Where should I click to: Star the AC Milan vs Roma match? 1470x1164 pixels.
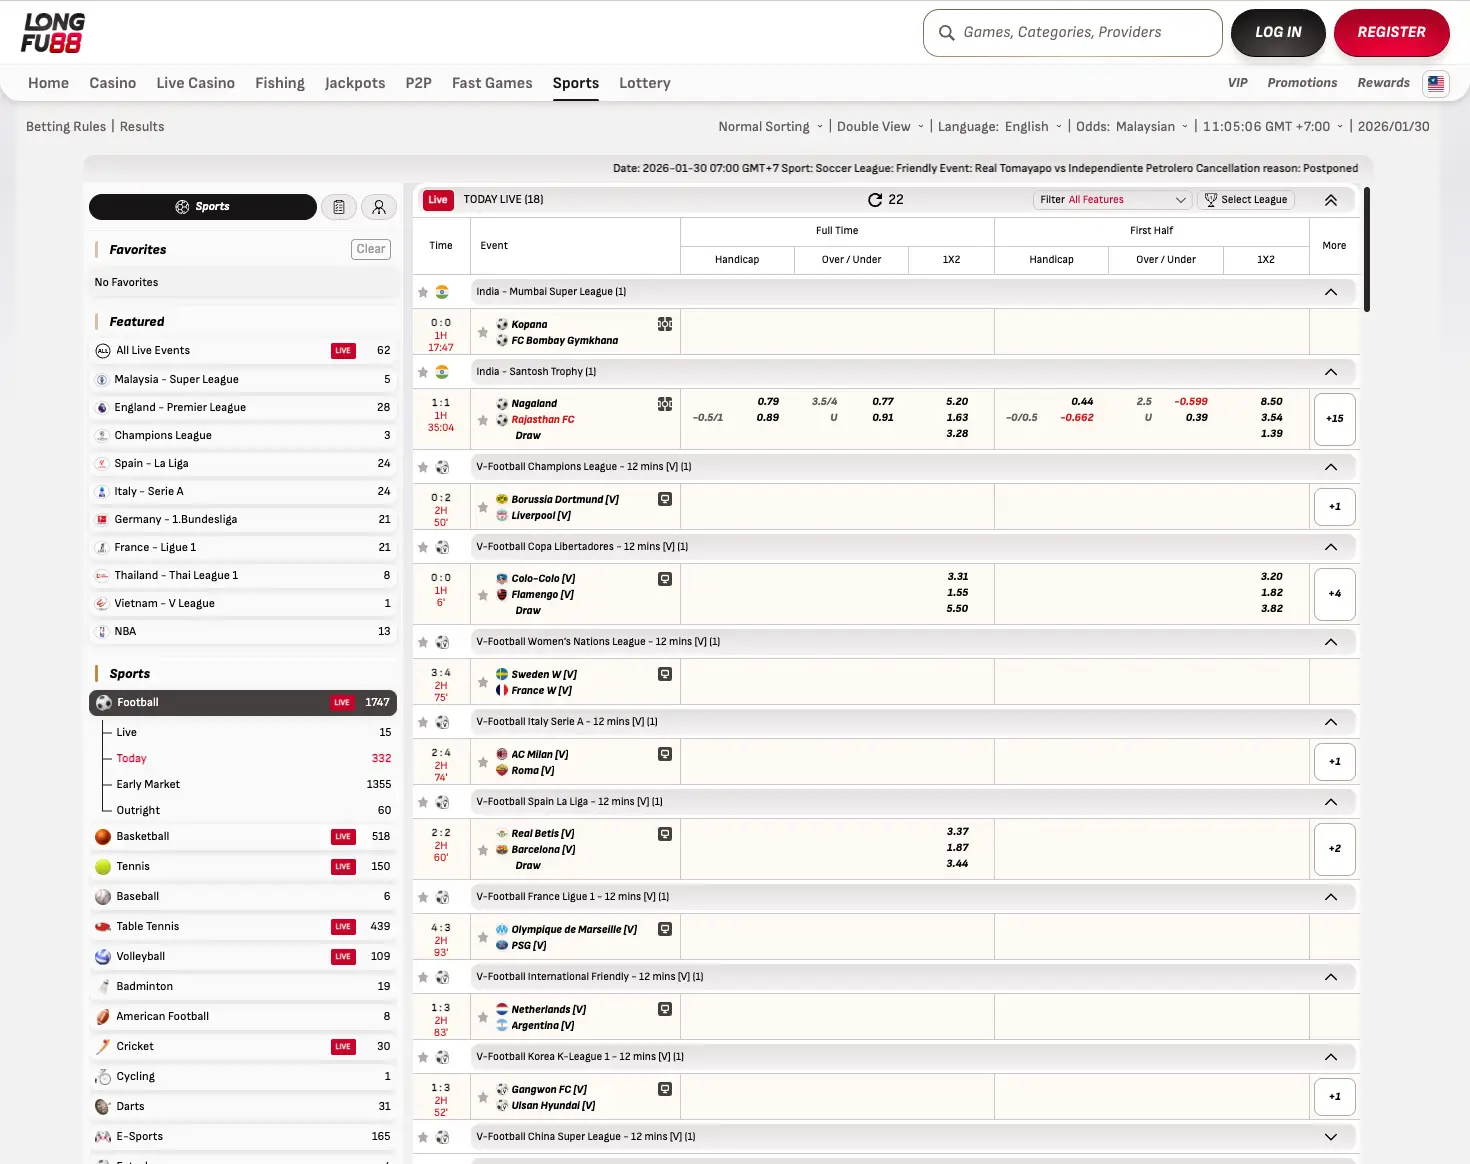483,763
